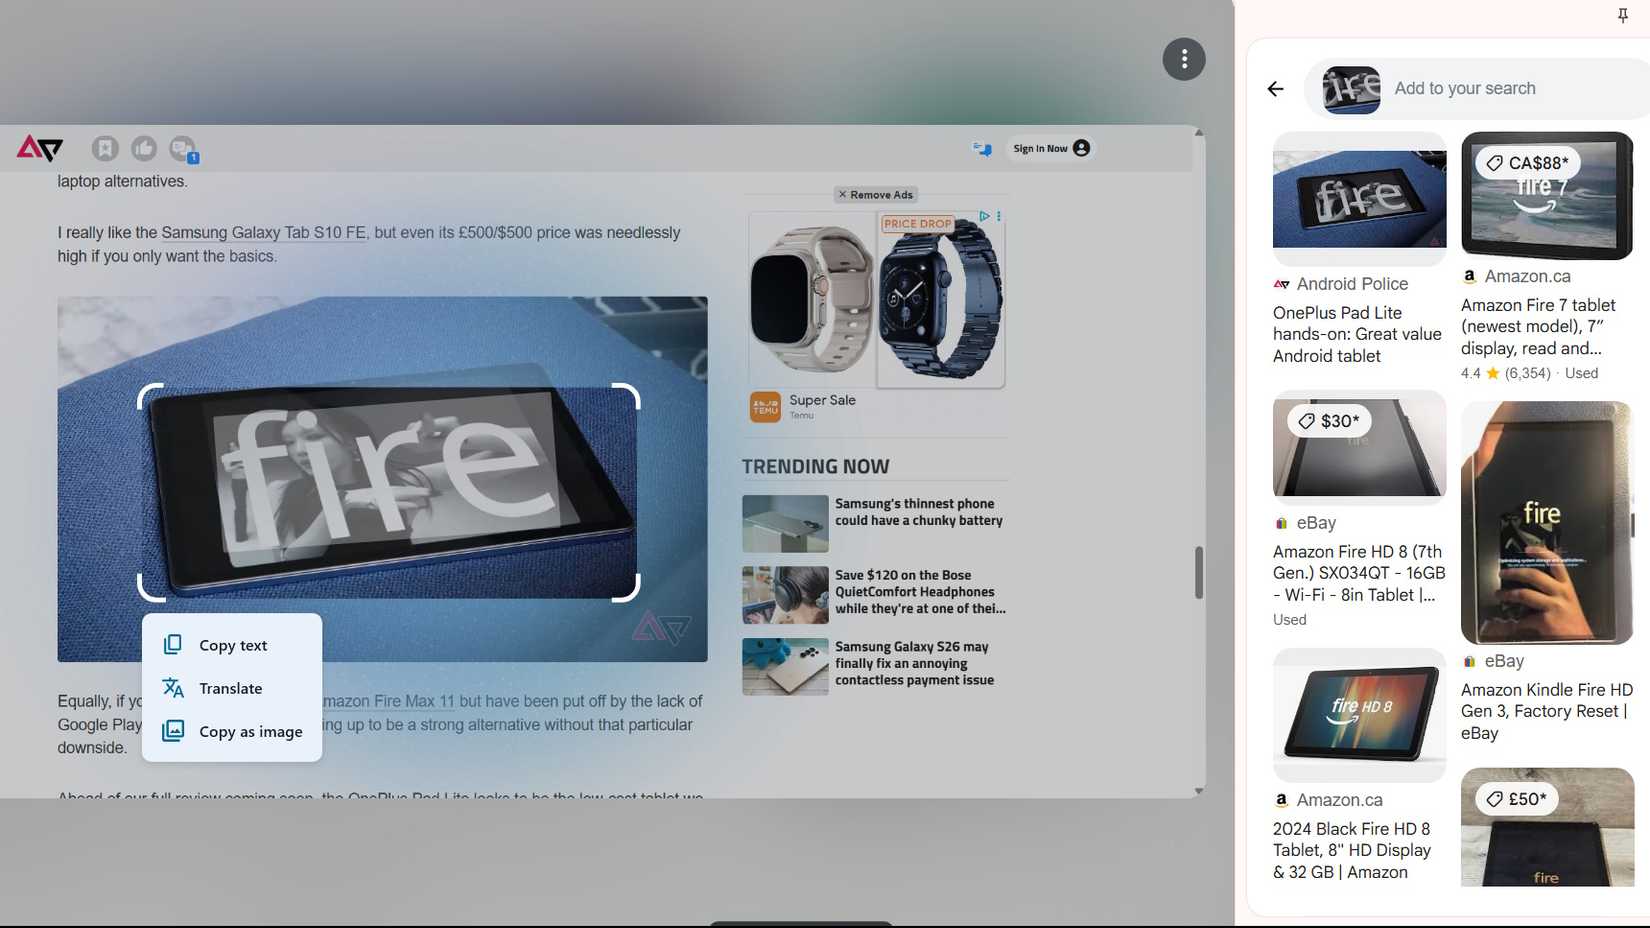The image size is (1650, 928).
Task: Select Translate in the Lens context menu
Action: [229, 688]
